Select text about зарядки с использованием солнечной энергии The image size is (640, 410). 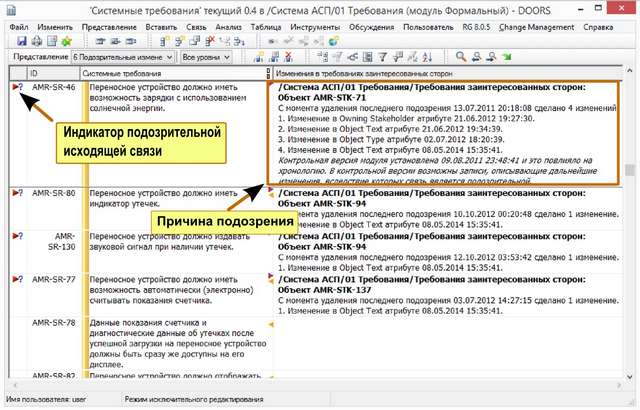coord(168,98)
